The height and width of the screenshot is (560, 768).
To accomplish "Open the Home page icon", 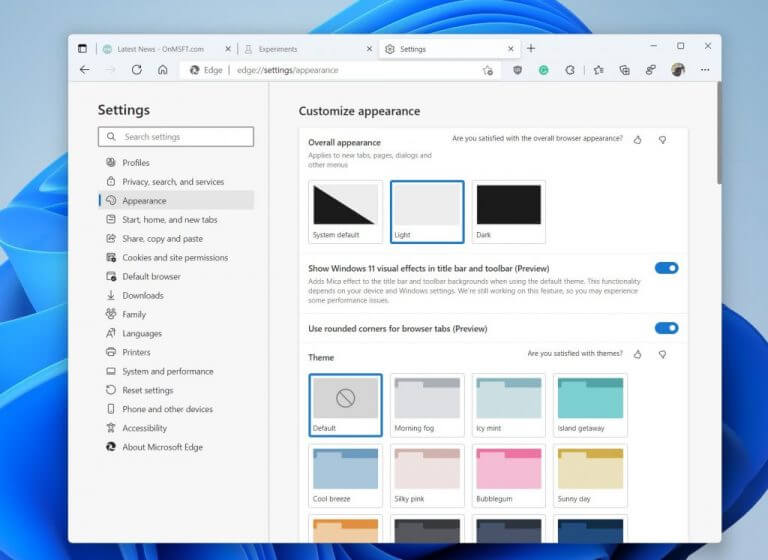I will click(163, 70).
